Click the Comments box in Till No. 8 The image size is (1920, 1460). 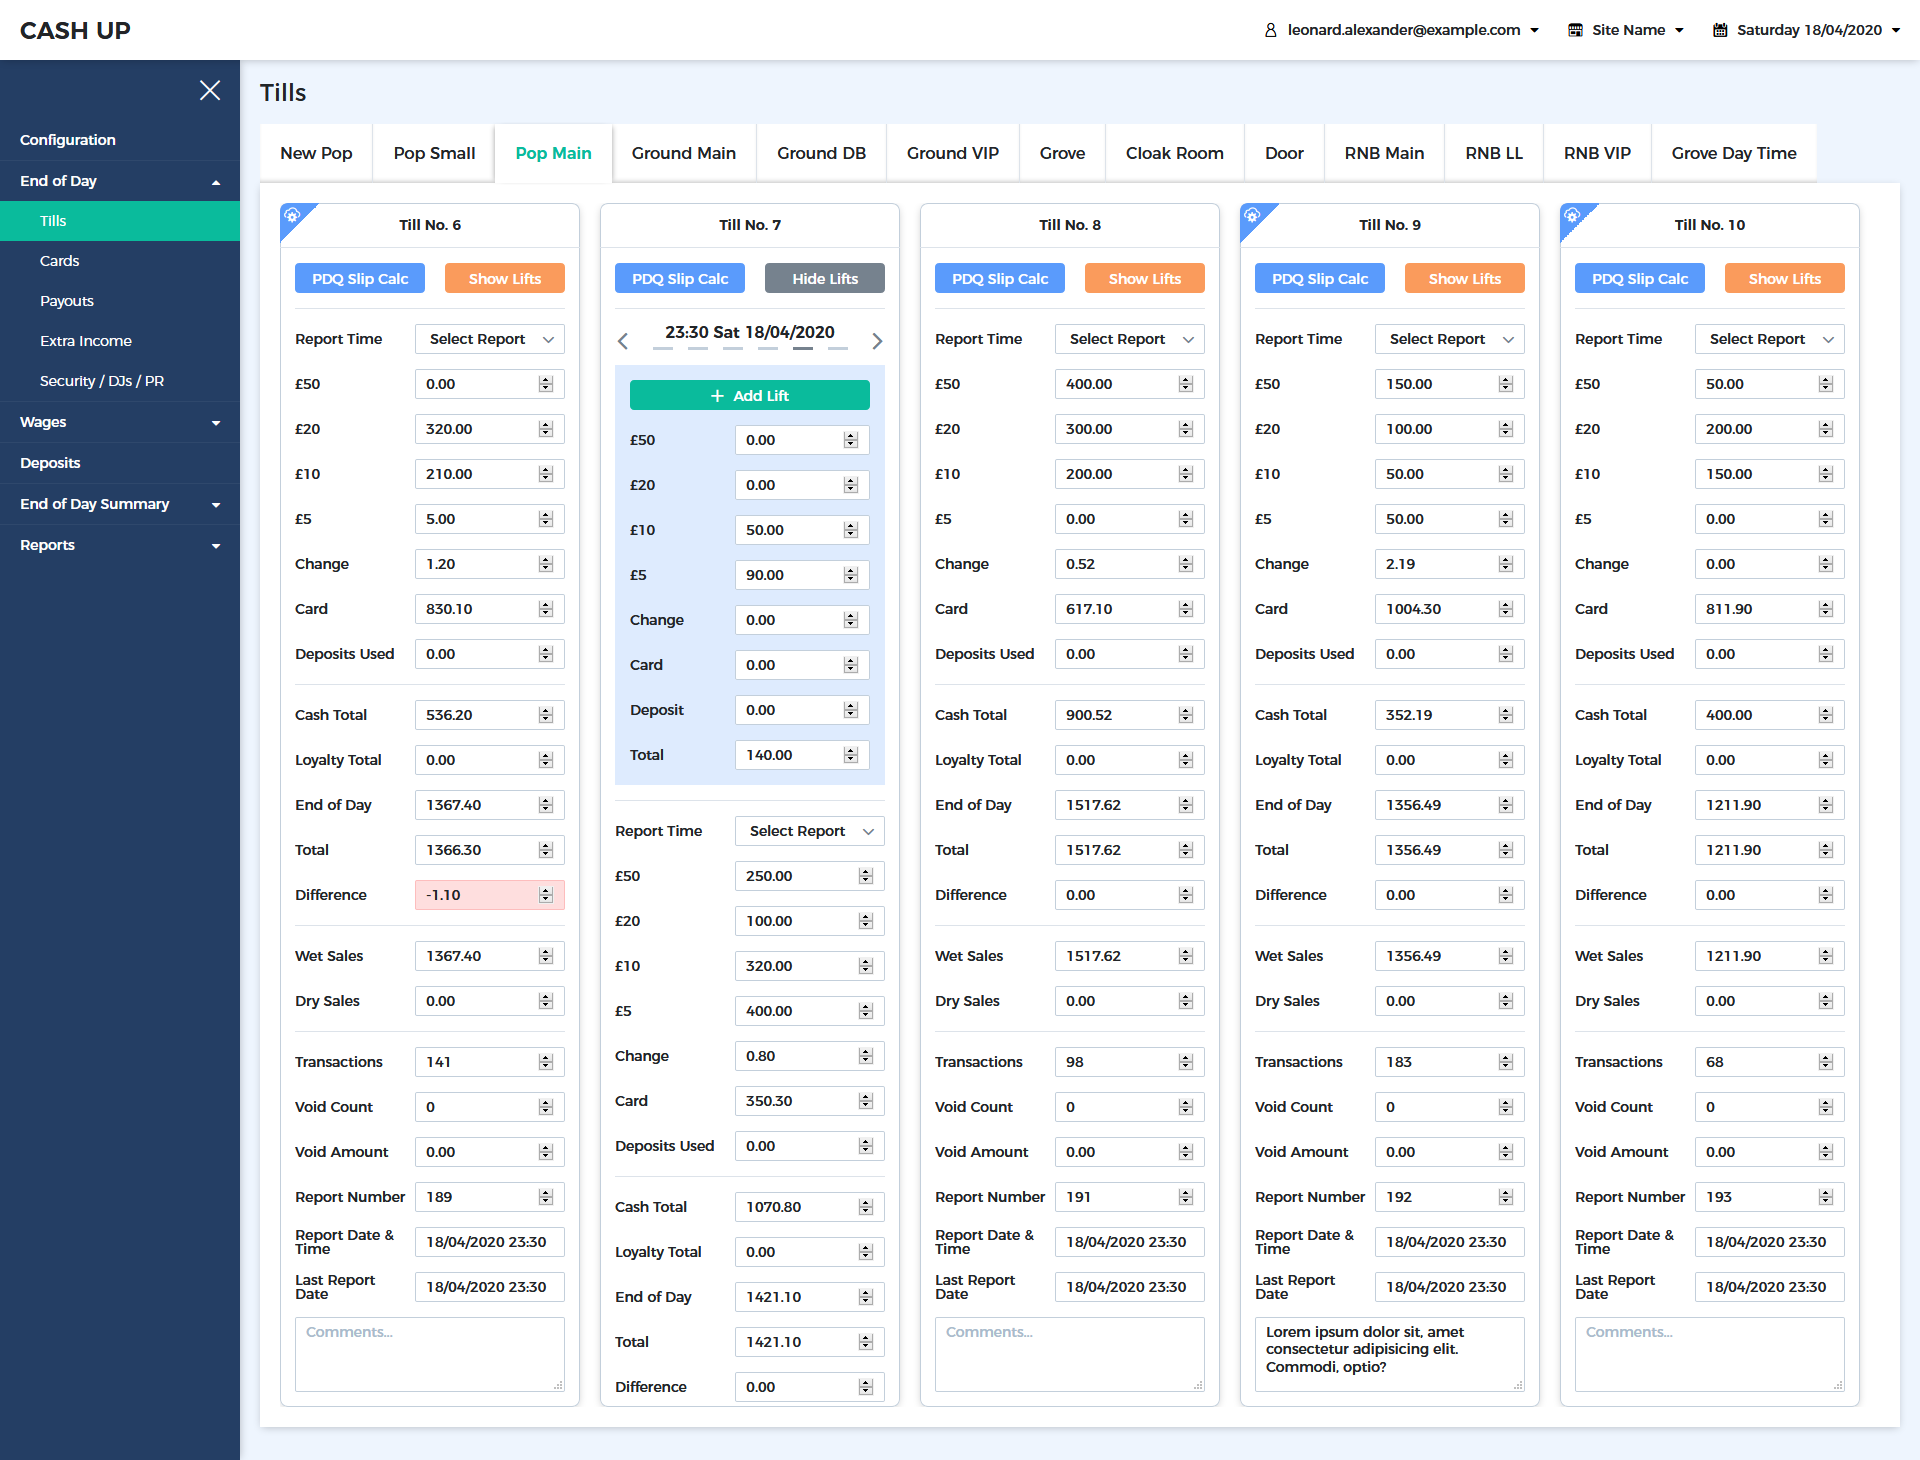pyautogui.click(x=1069, y=1354)
